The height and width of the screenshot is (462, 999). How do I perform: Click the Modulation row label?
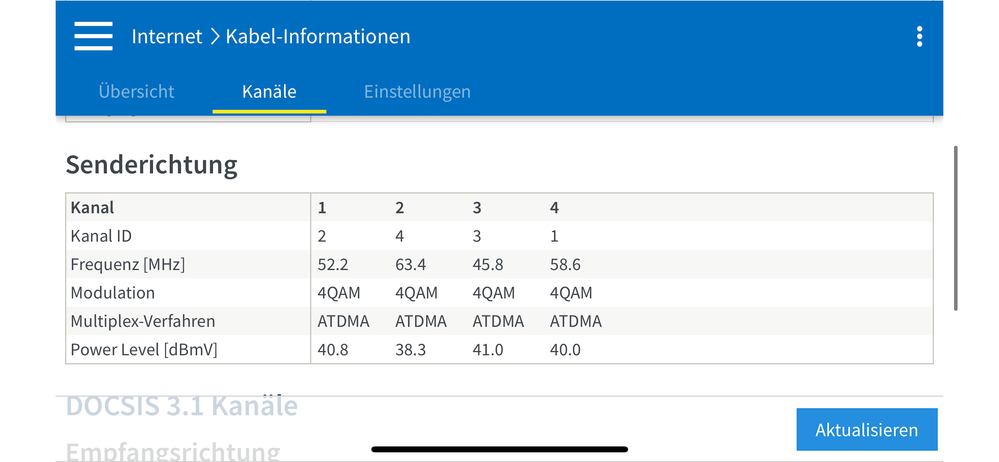coord(113,293)
